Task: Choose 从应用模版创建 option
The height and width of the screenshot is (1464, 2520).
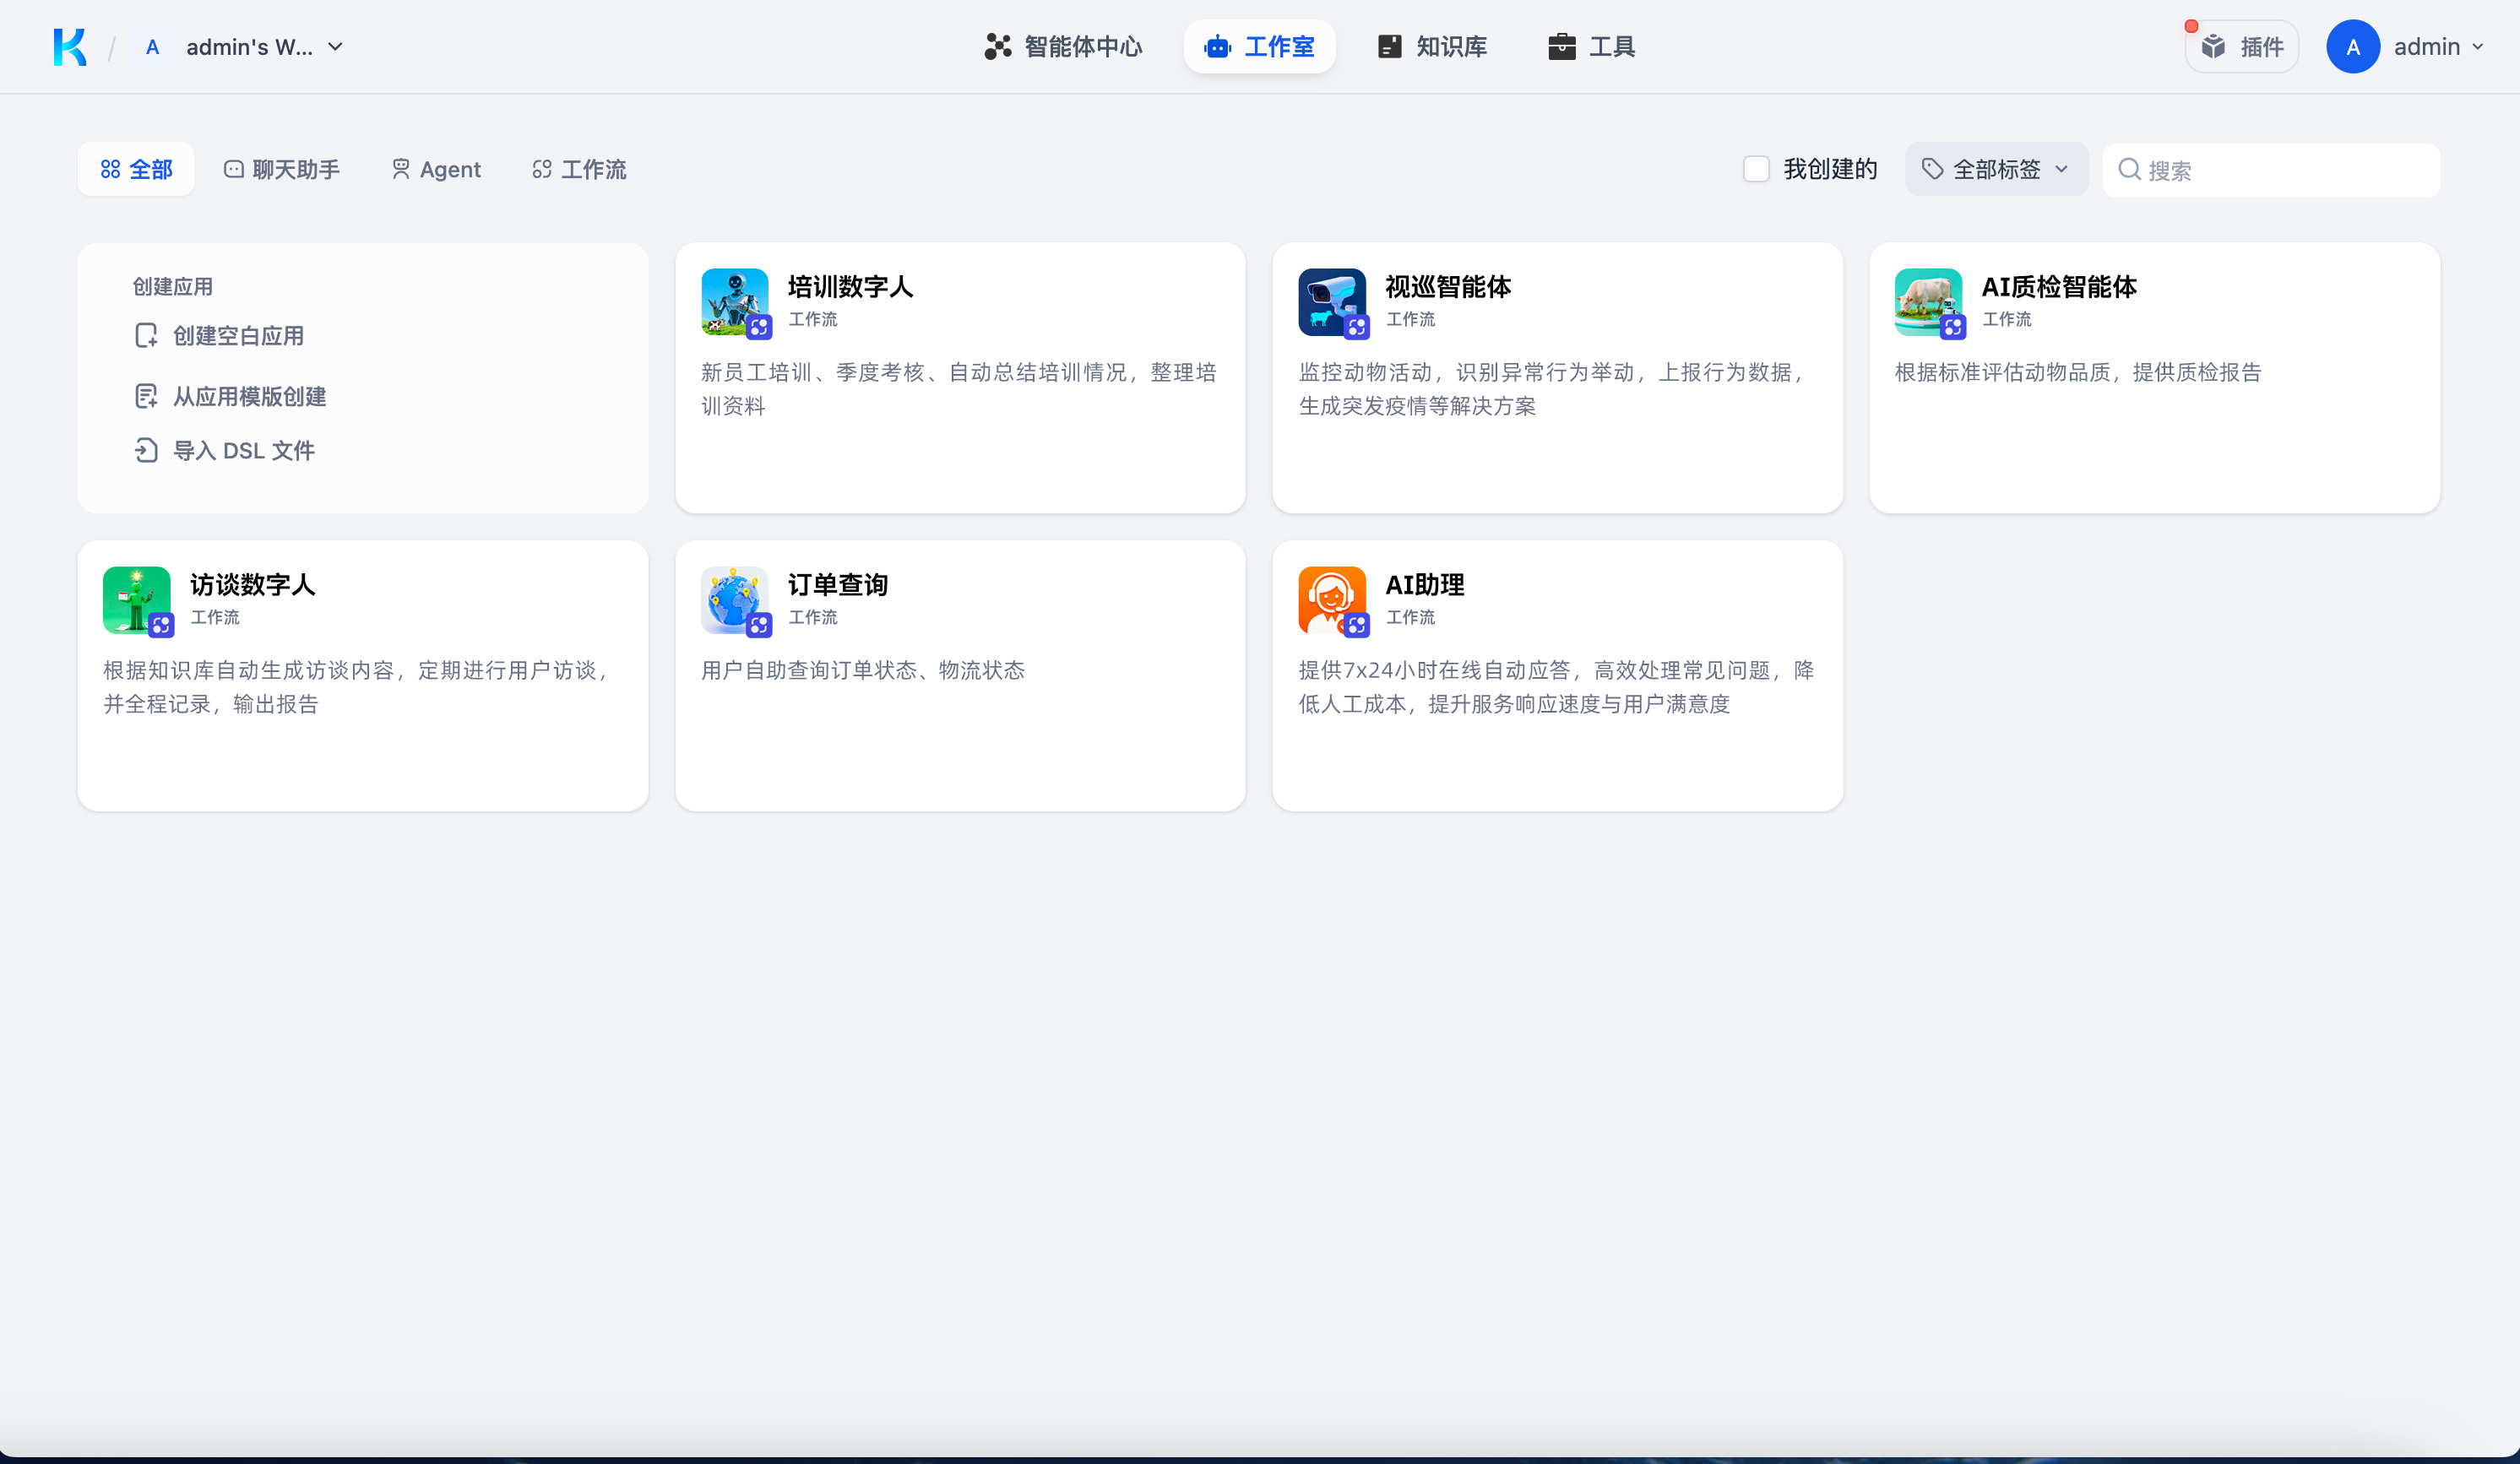Action: [249, 397]
